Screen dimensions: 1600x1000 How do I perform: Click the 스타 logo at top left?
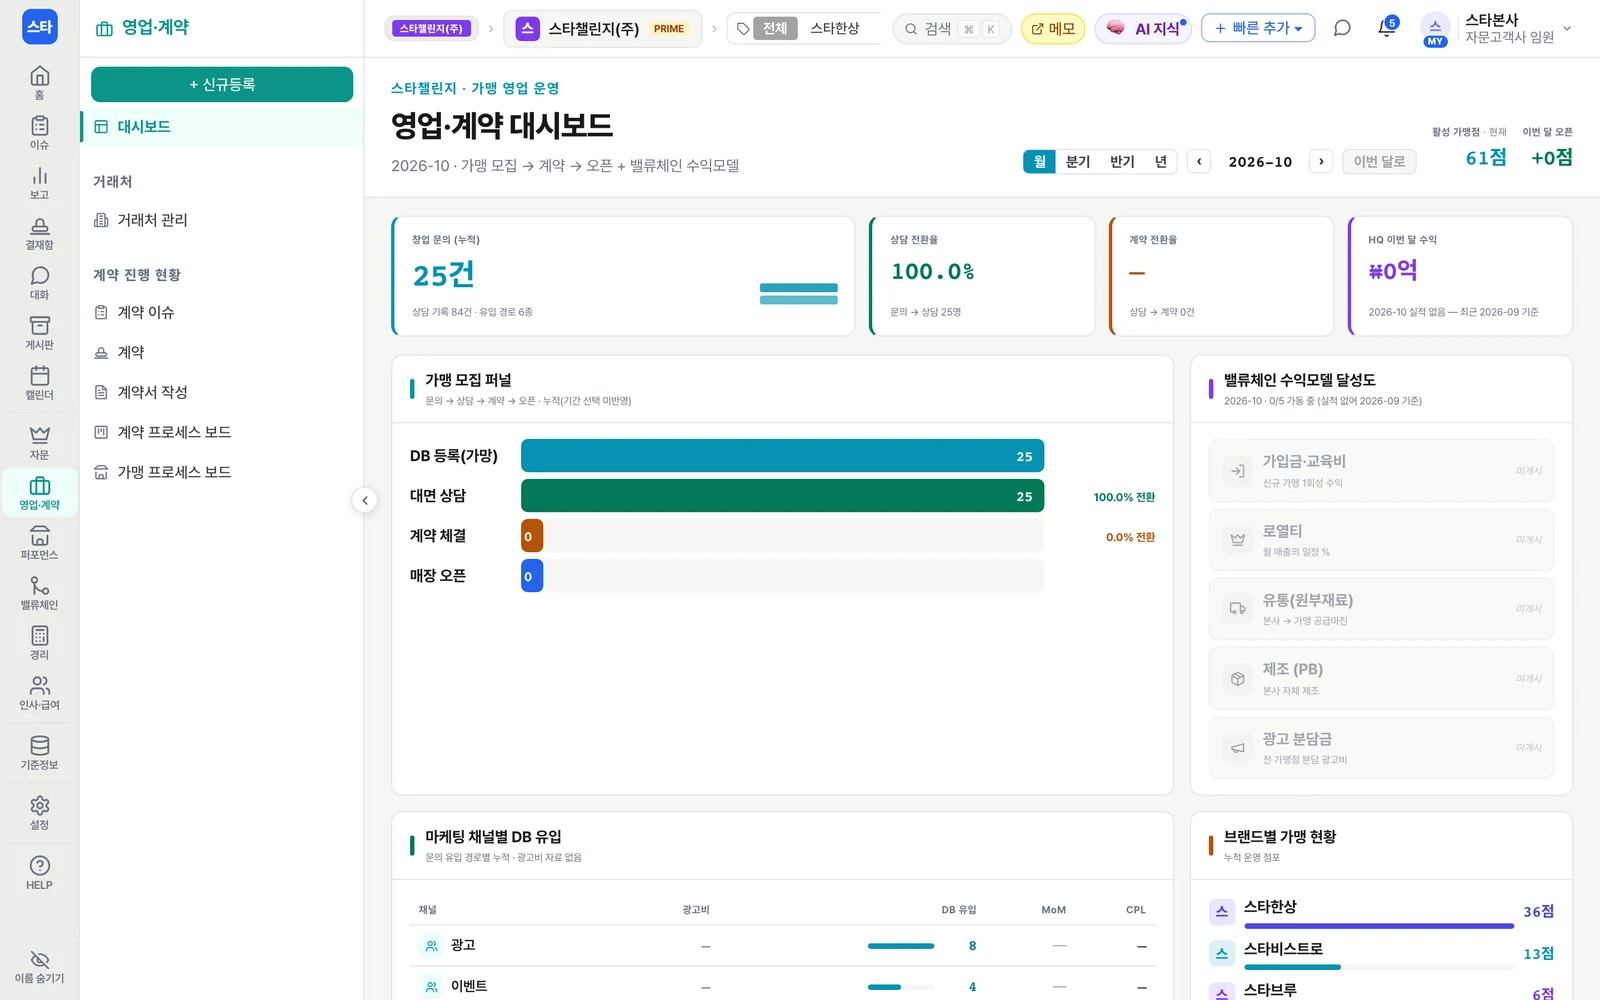[x=40, y=27]
